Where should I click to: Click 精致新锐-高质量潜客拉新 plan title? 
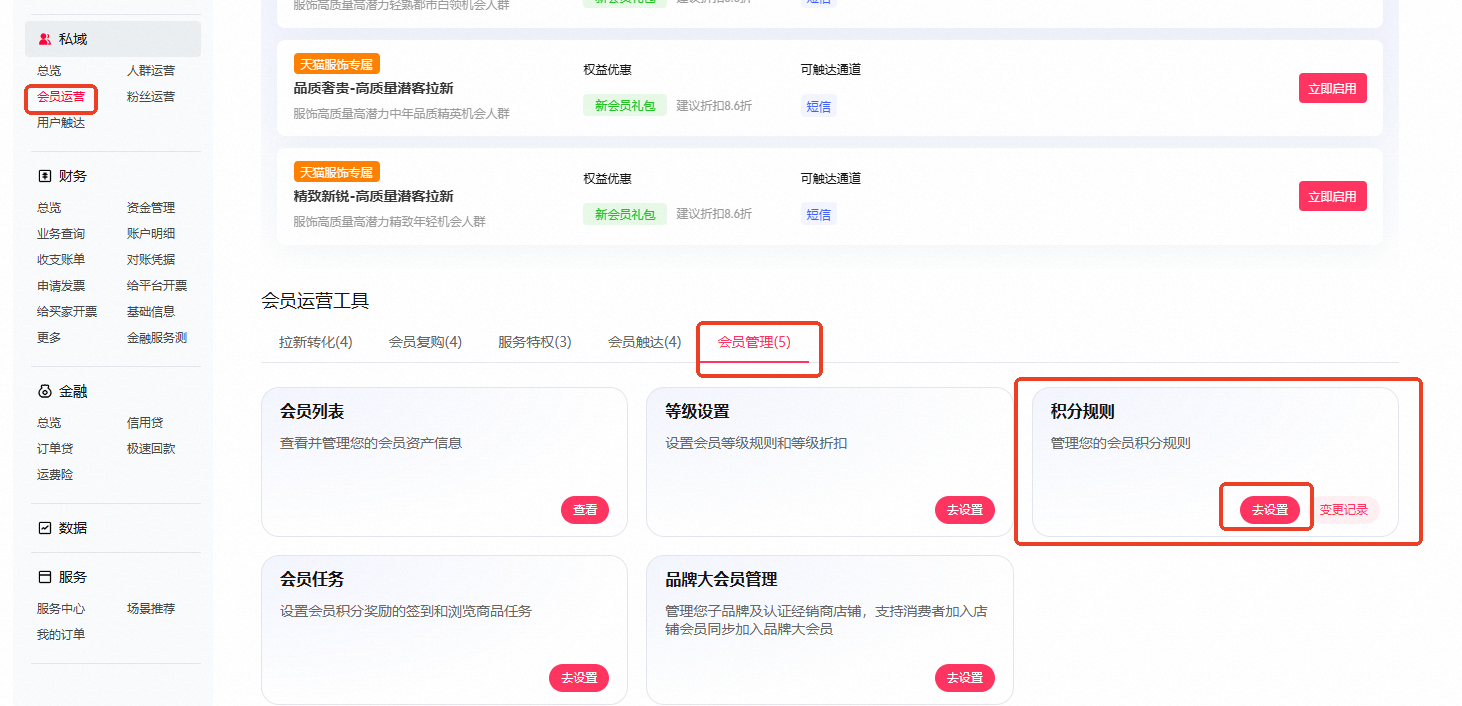[373, 196]
